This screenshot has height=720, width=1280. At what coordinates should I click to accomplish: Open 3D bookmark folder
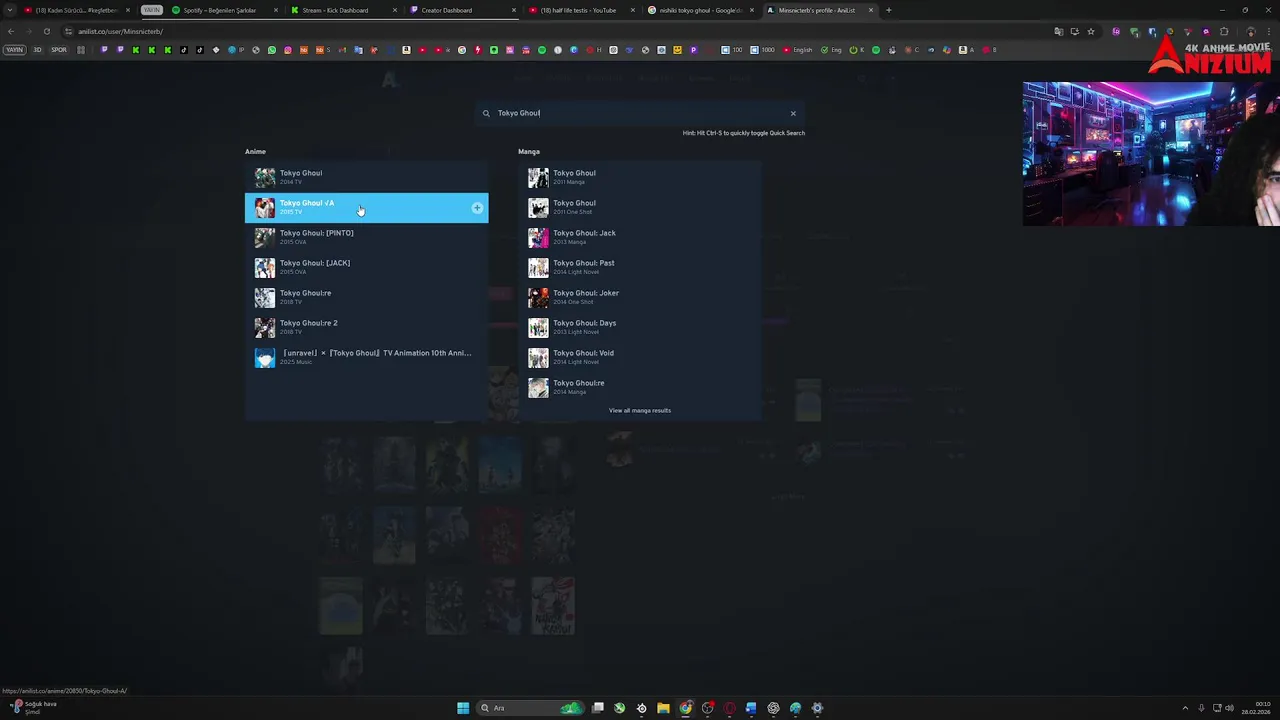37,50
